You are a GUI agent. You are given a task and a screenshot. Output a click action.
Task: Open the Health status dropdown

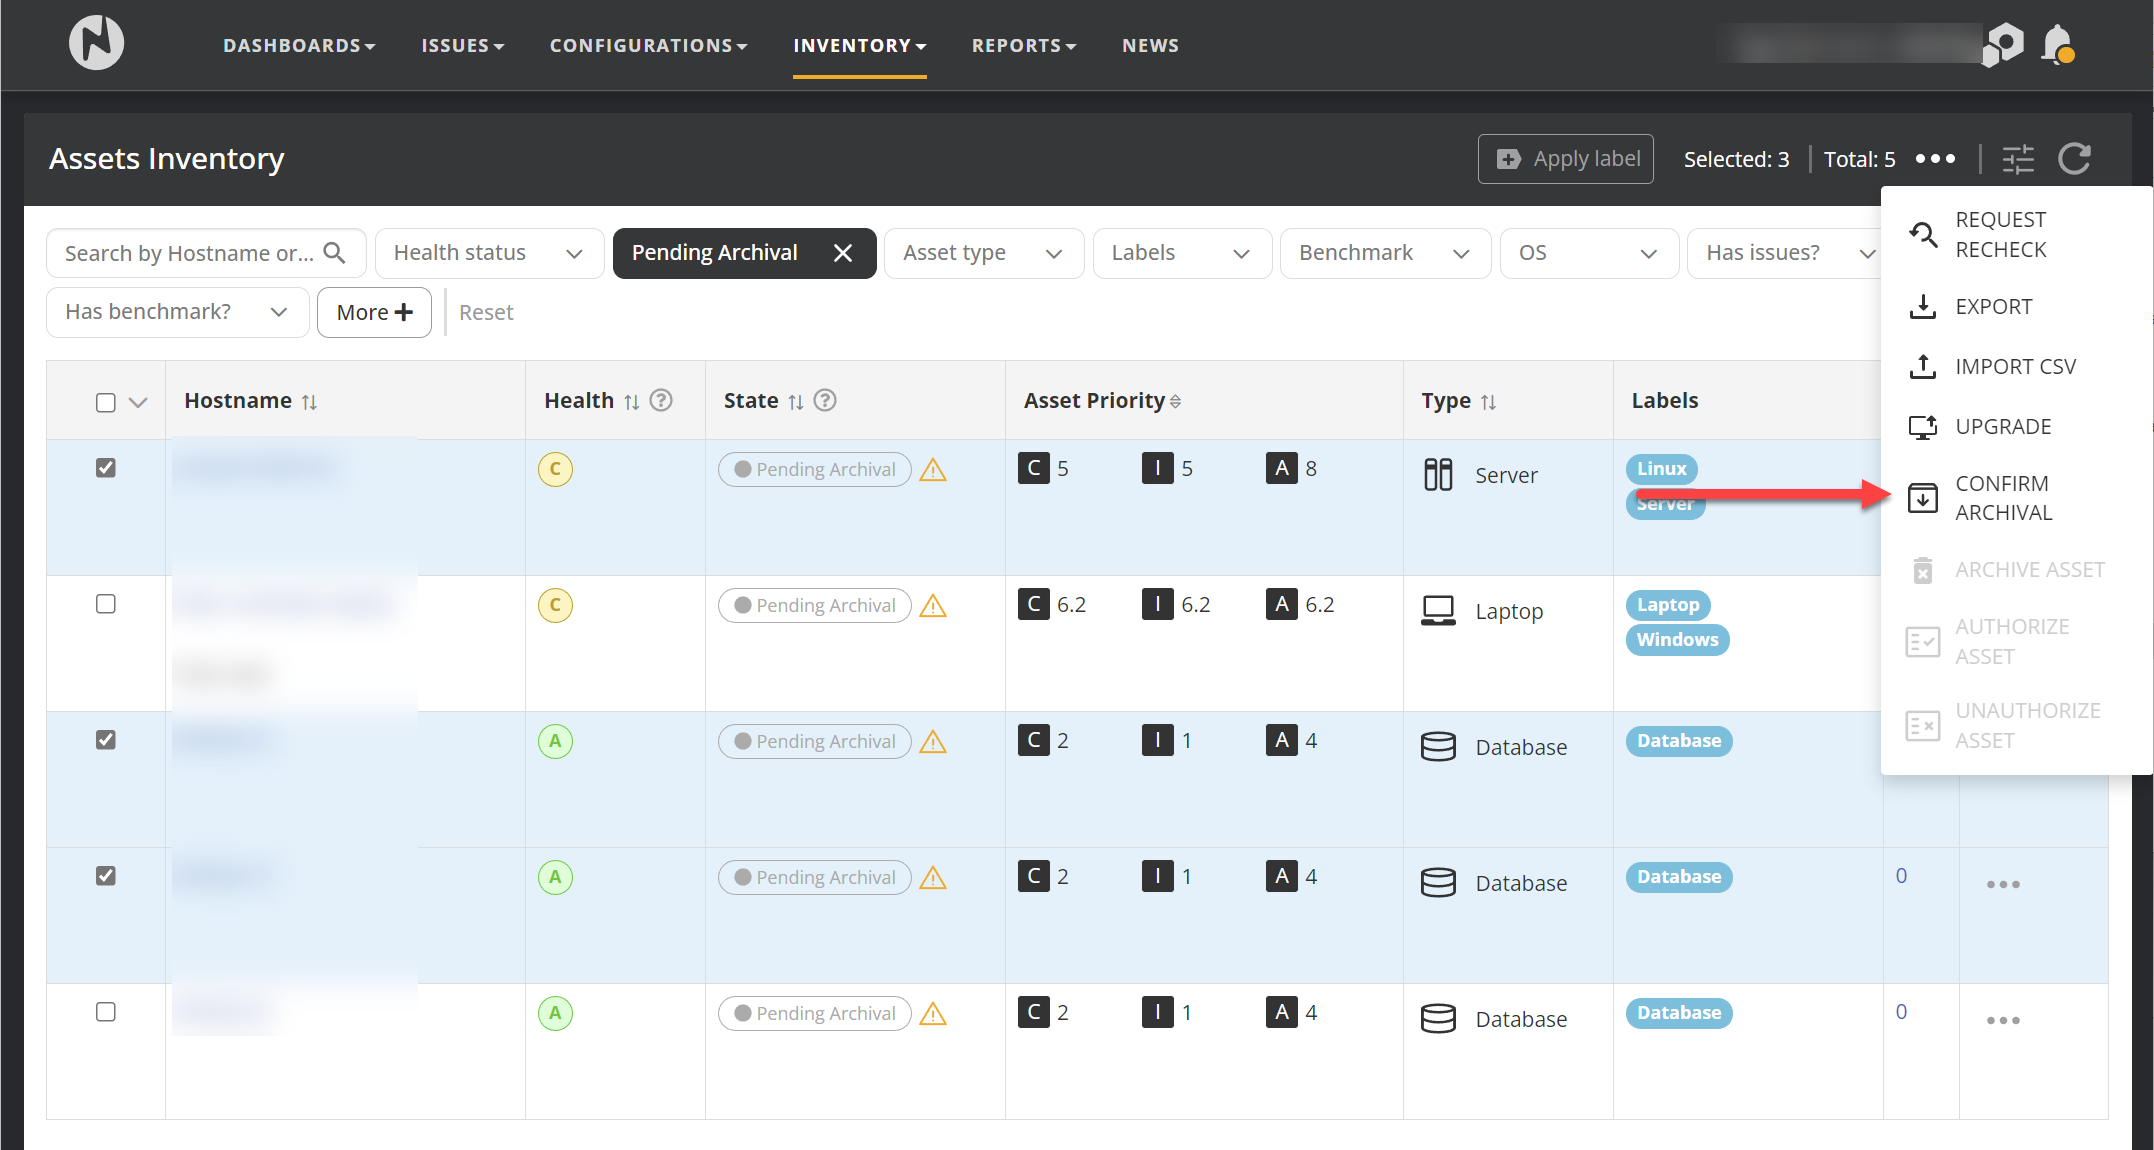coord(488,253)
